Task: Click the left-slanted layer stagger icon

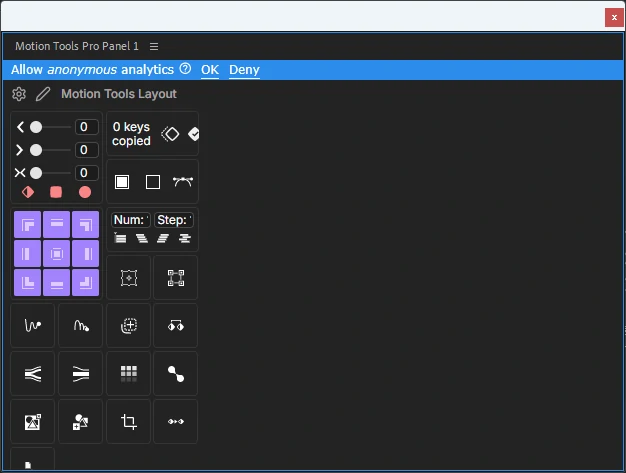Action: point(142,239)
